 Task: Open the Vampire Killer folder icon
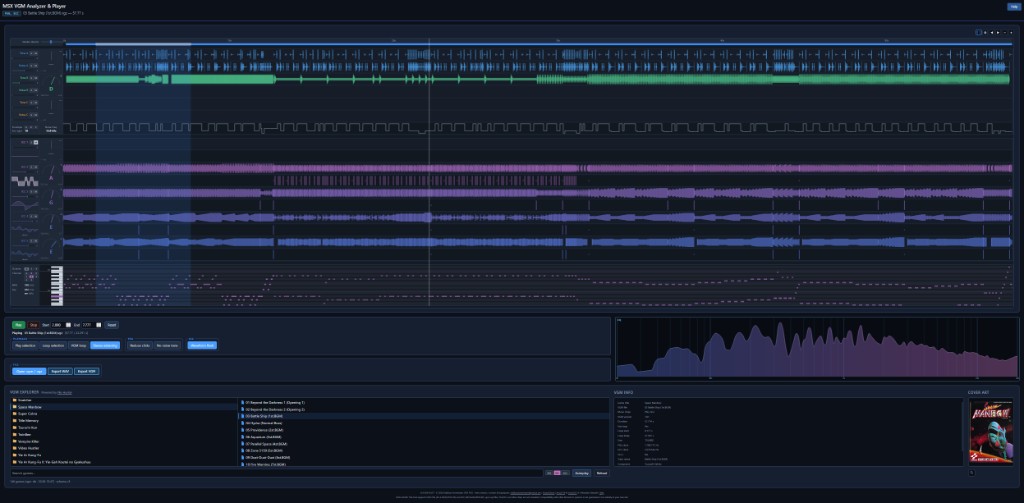[14, 441]
